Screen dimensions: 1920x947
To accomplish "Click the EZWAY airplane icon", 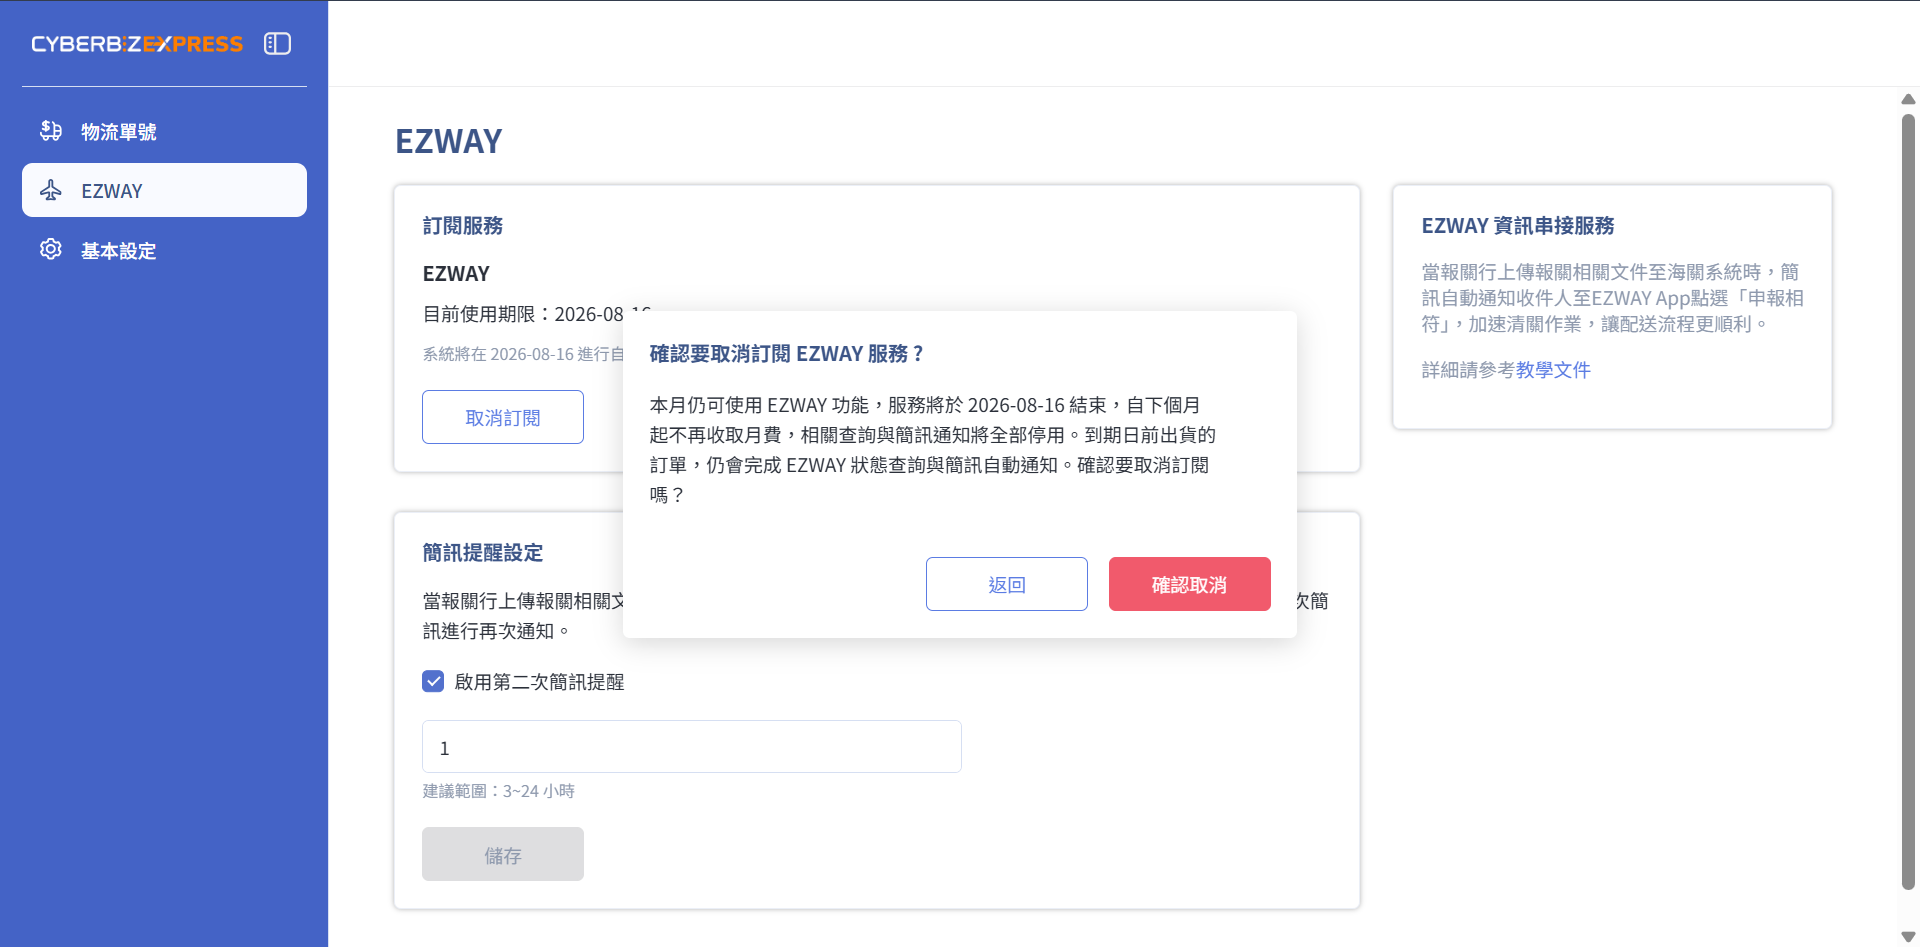I will [51, 190].
